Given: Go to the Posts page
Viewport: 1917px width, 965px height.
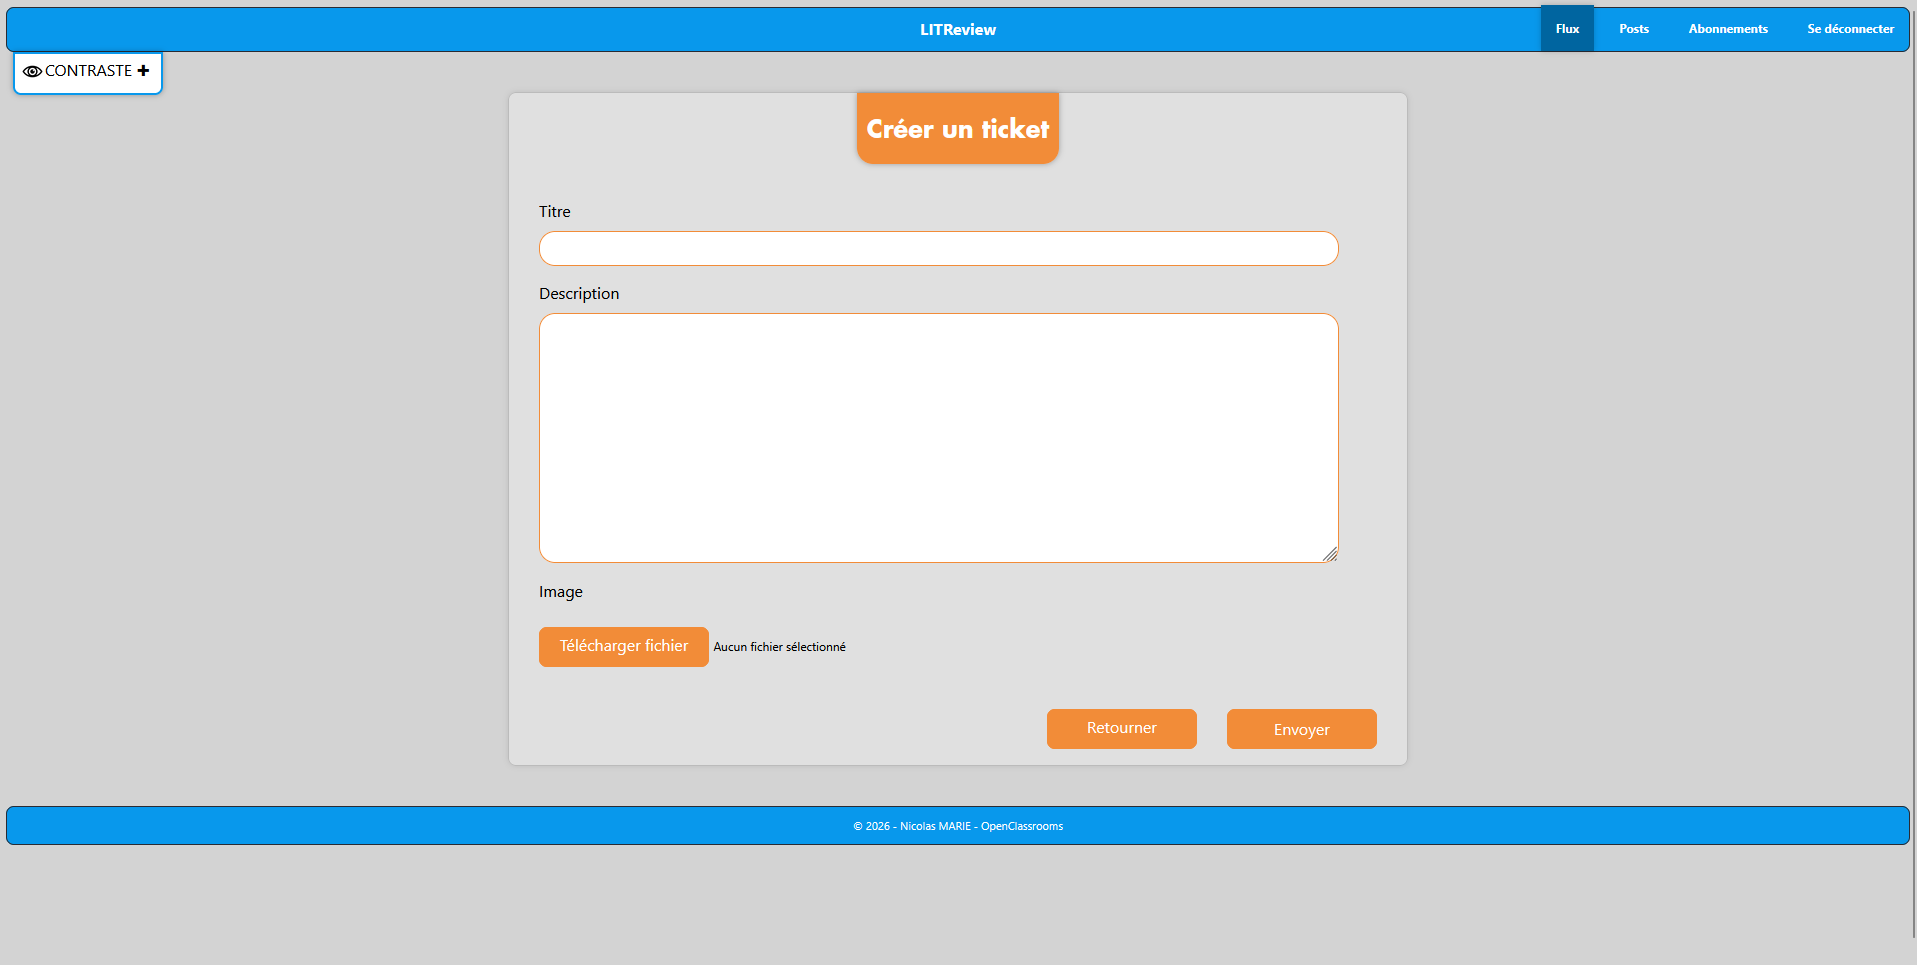Looking at the screenshot, I should click(x=1633, y=29).
